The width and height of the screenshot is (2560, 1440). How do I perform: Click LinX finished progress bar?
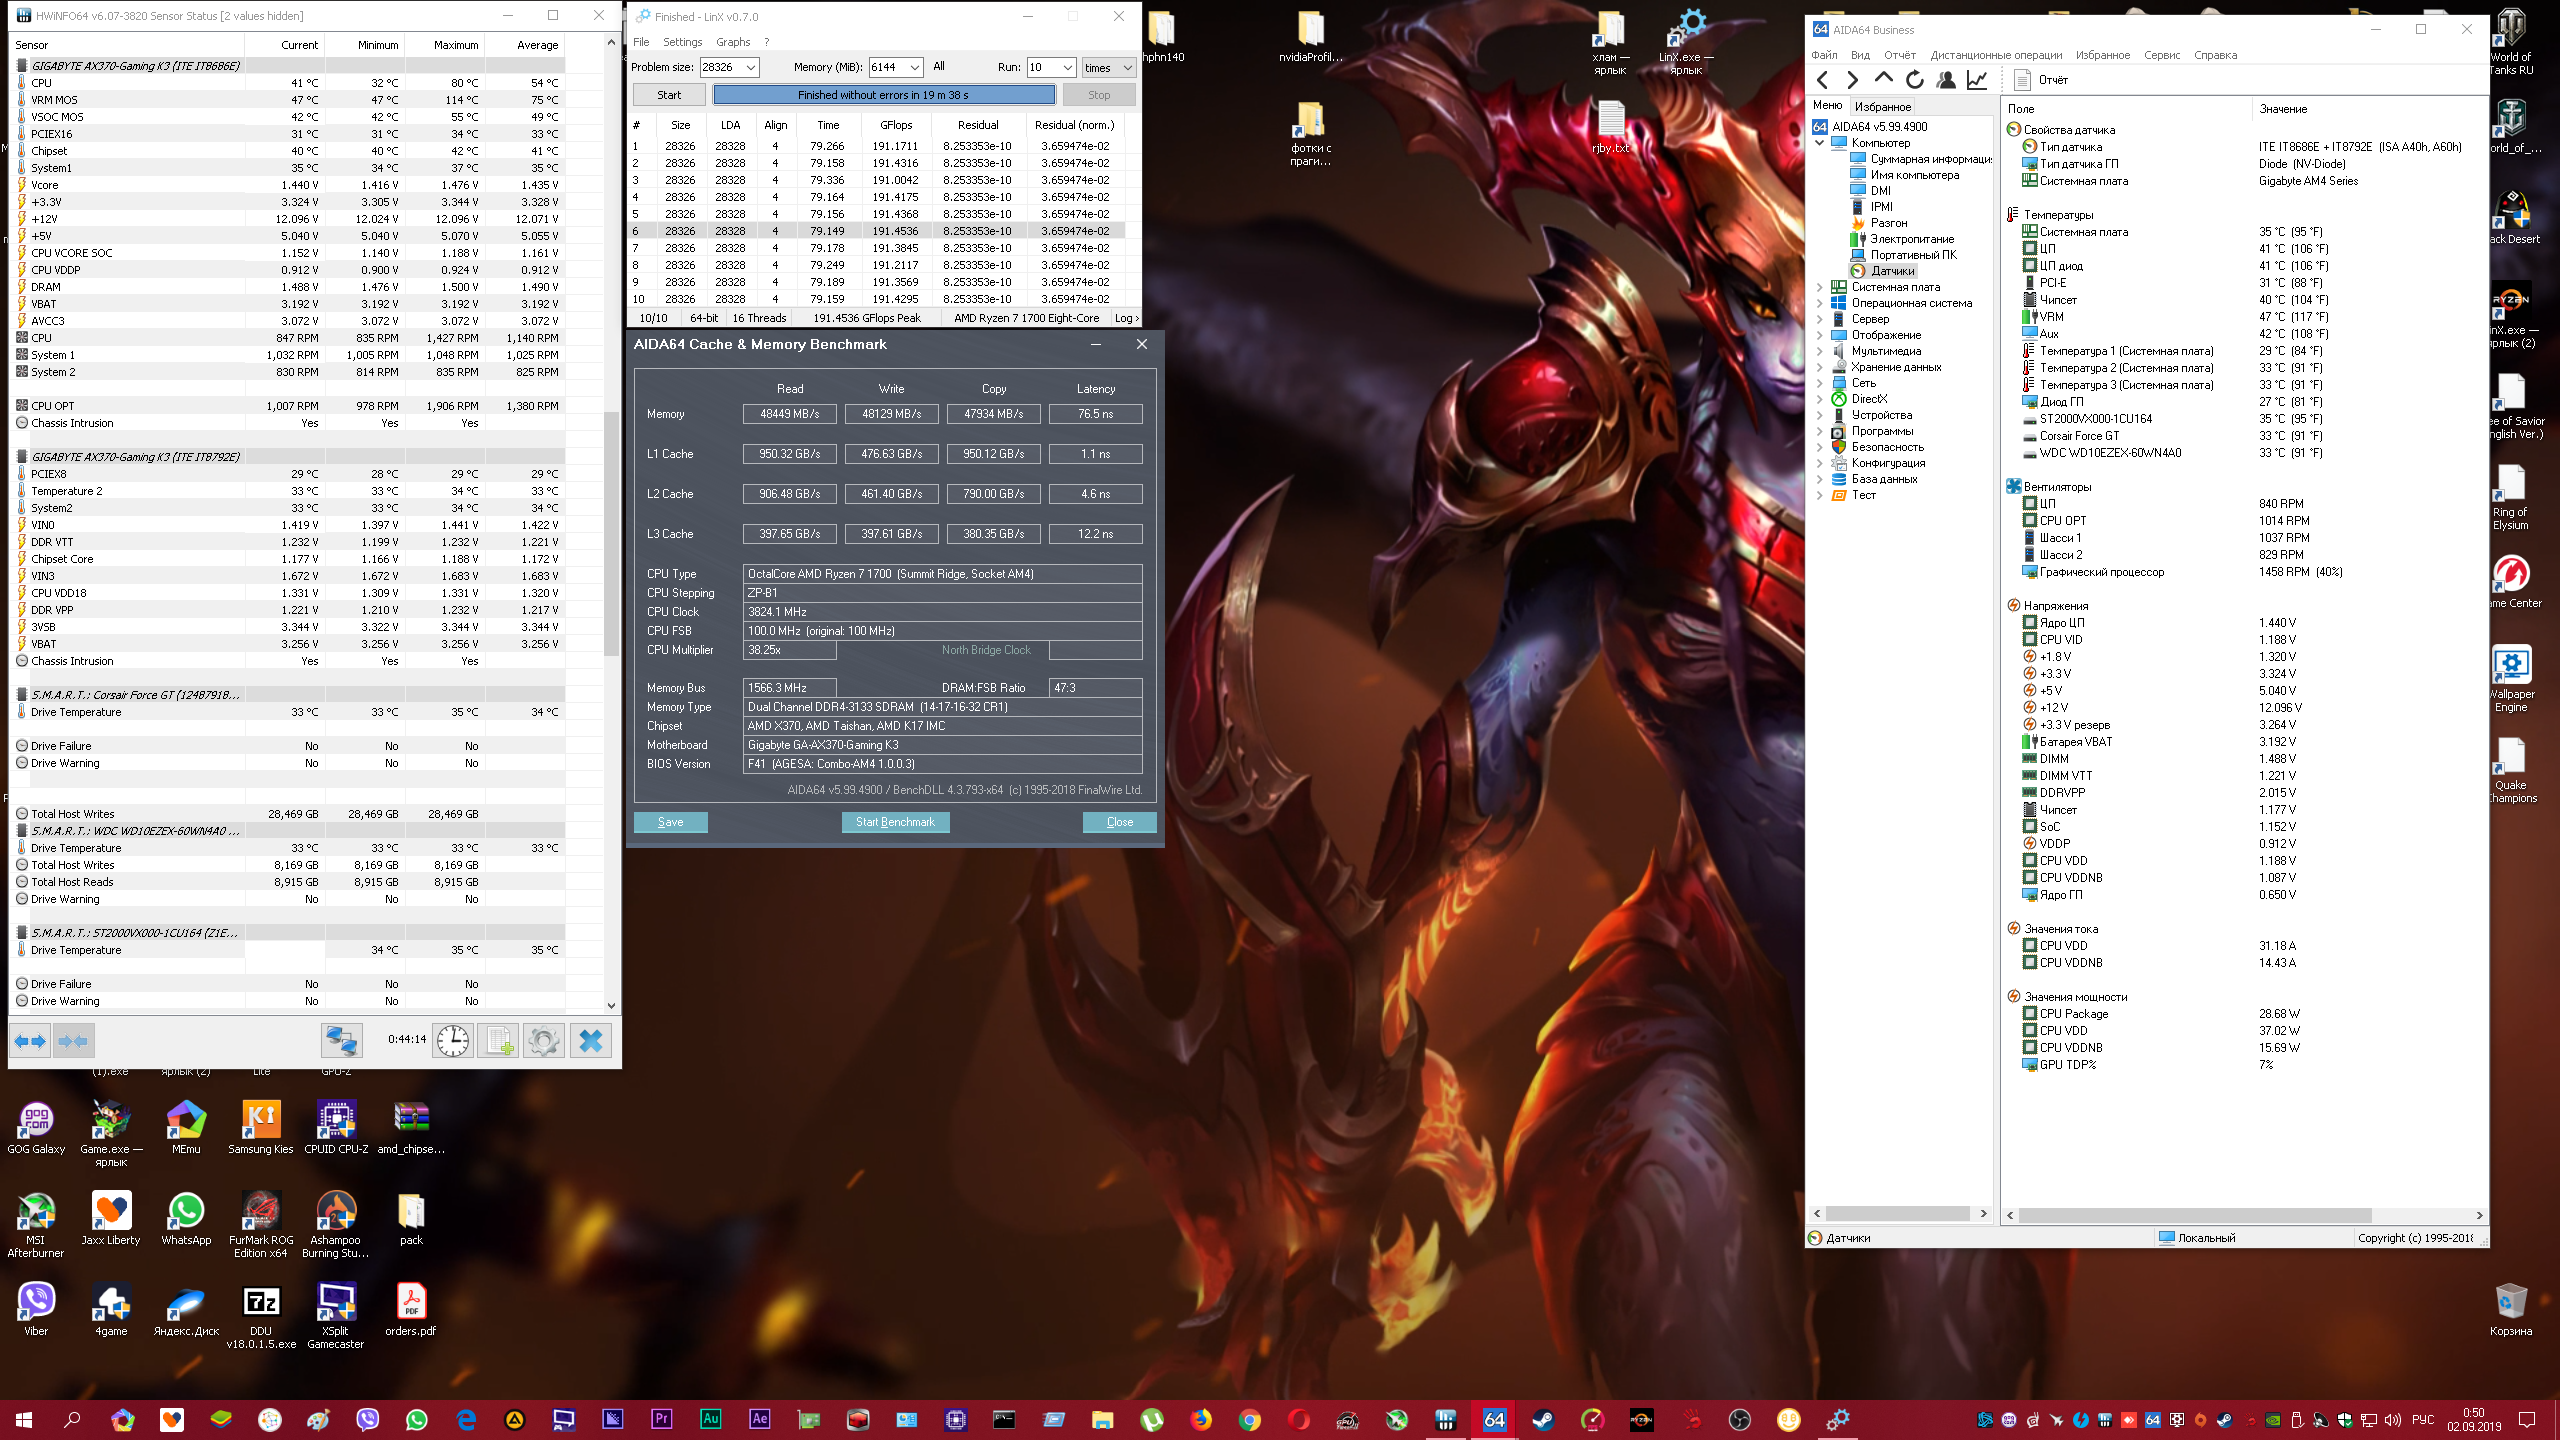[883, 95]
